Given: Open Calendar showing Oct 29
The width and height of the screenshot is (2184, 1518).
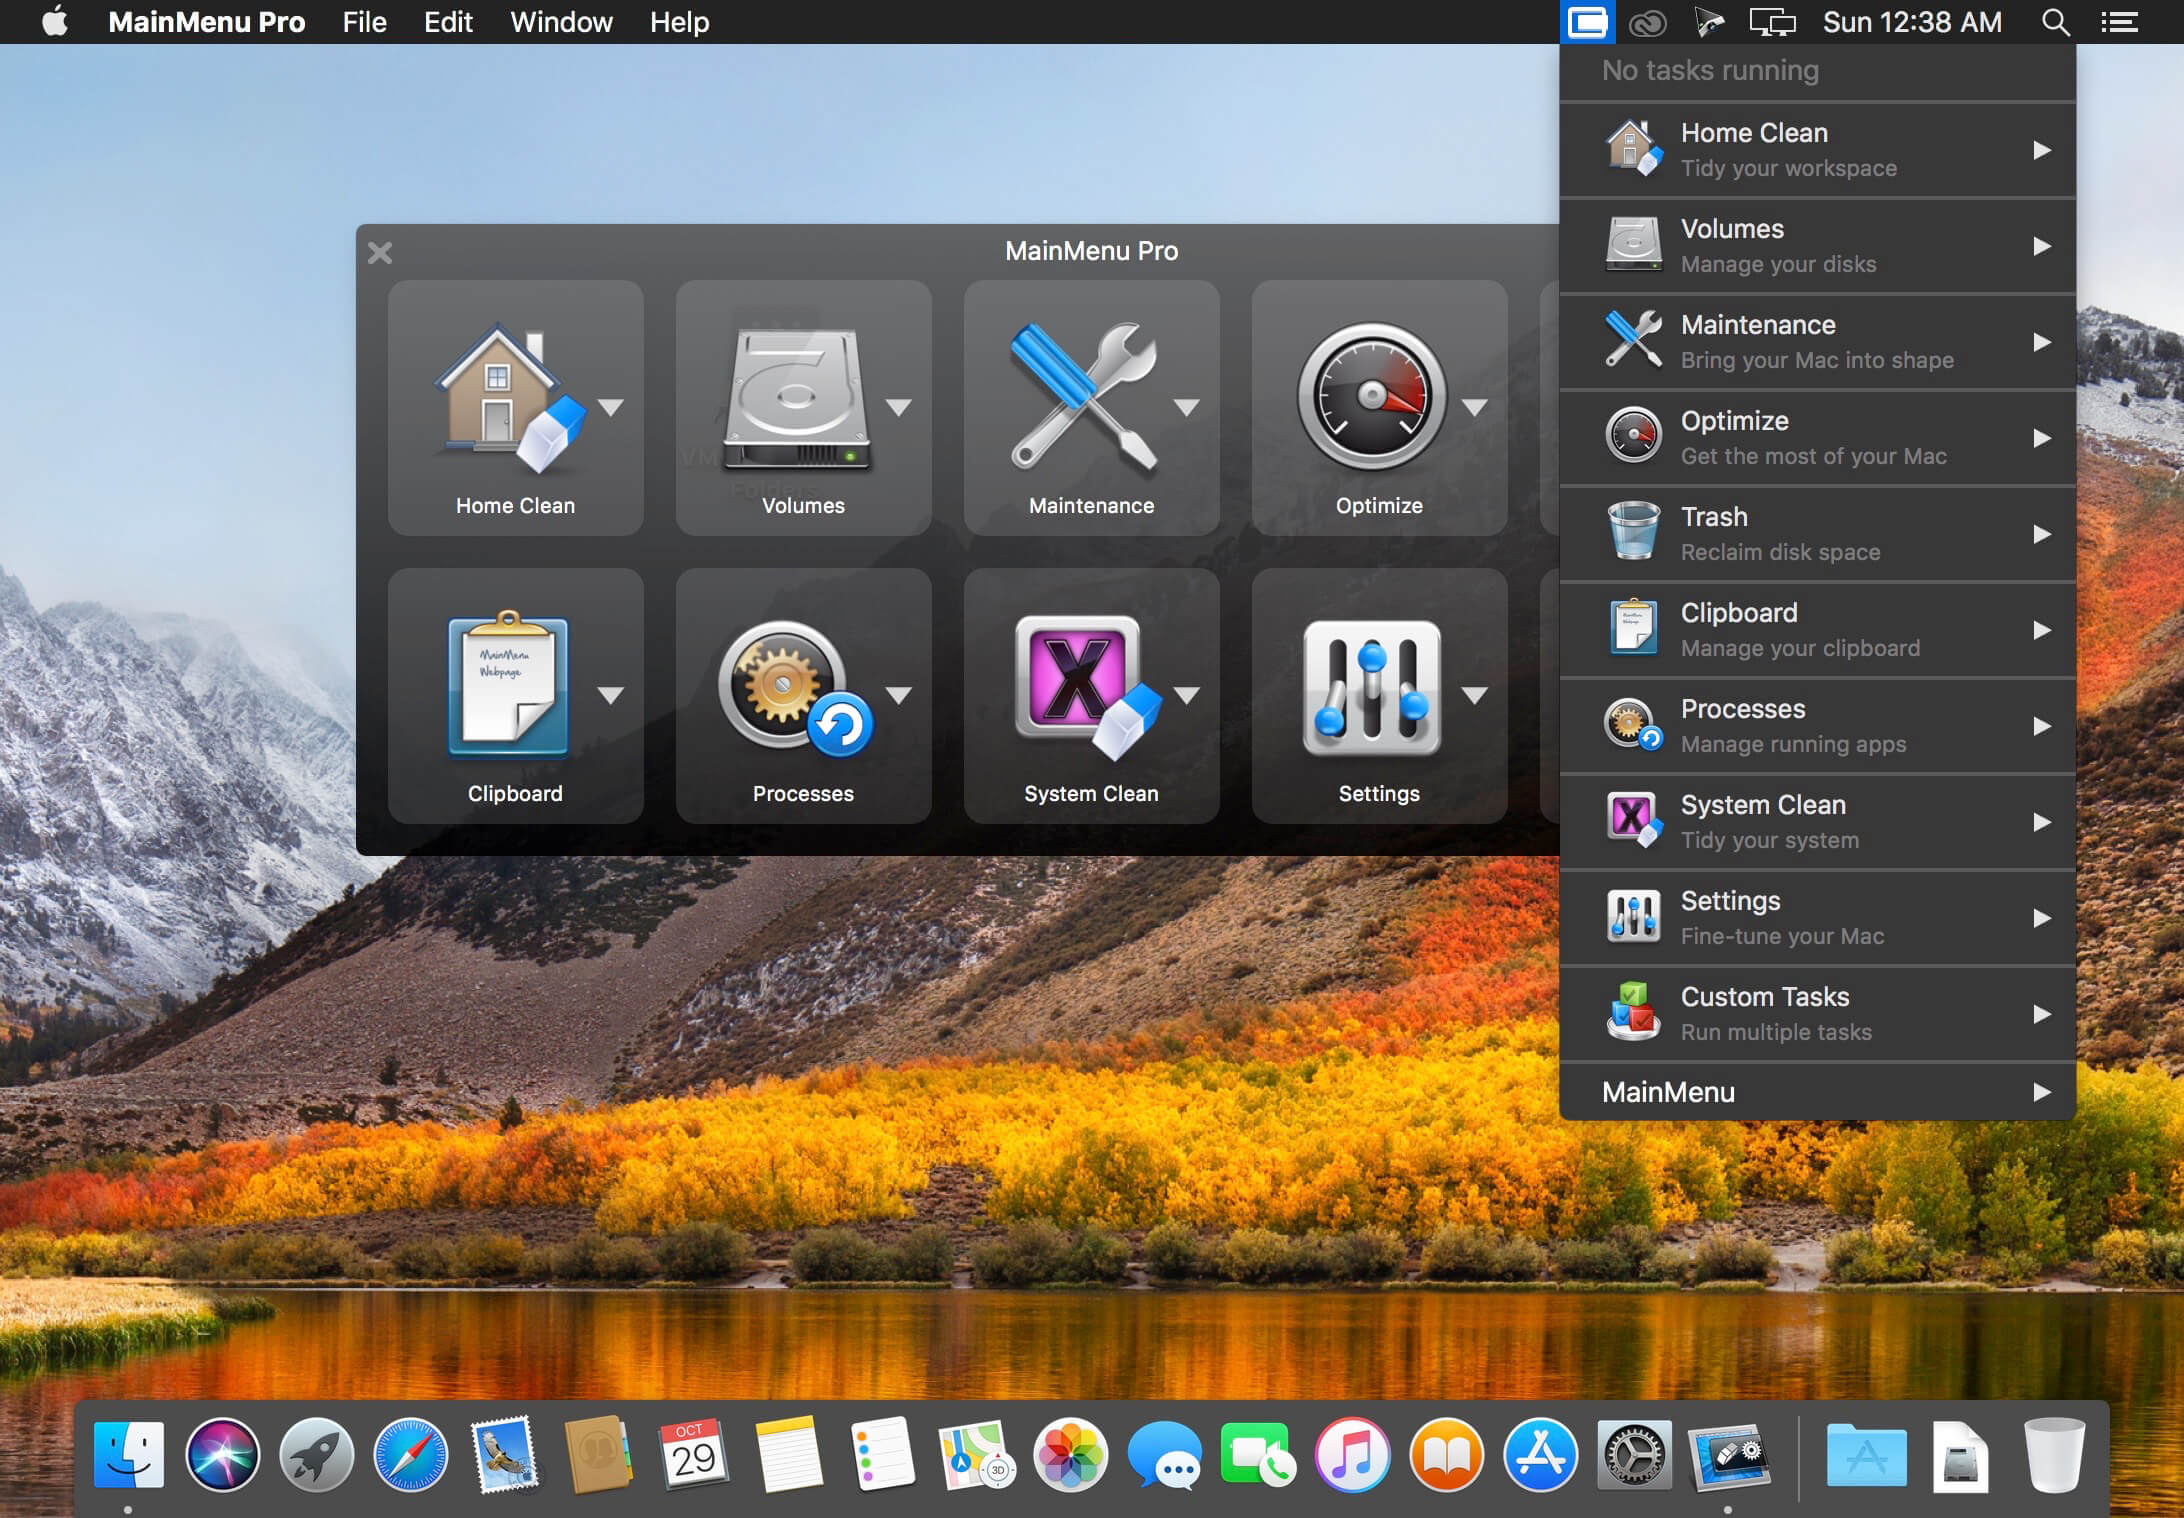Looking at the screenshot, I should (693, 1454).
